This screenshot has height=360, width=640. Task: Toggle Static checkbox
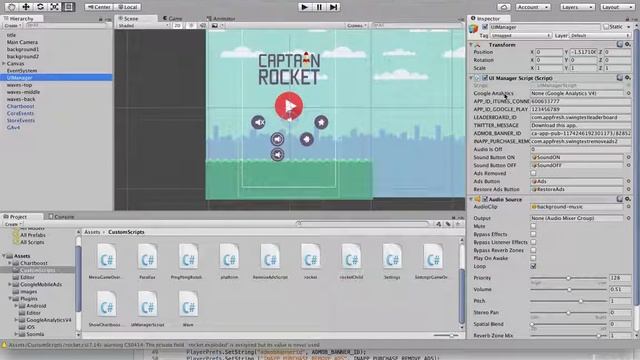click(x=606, y=27)
